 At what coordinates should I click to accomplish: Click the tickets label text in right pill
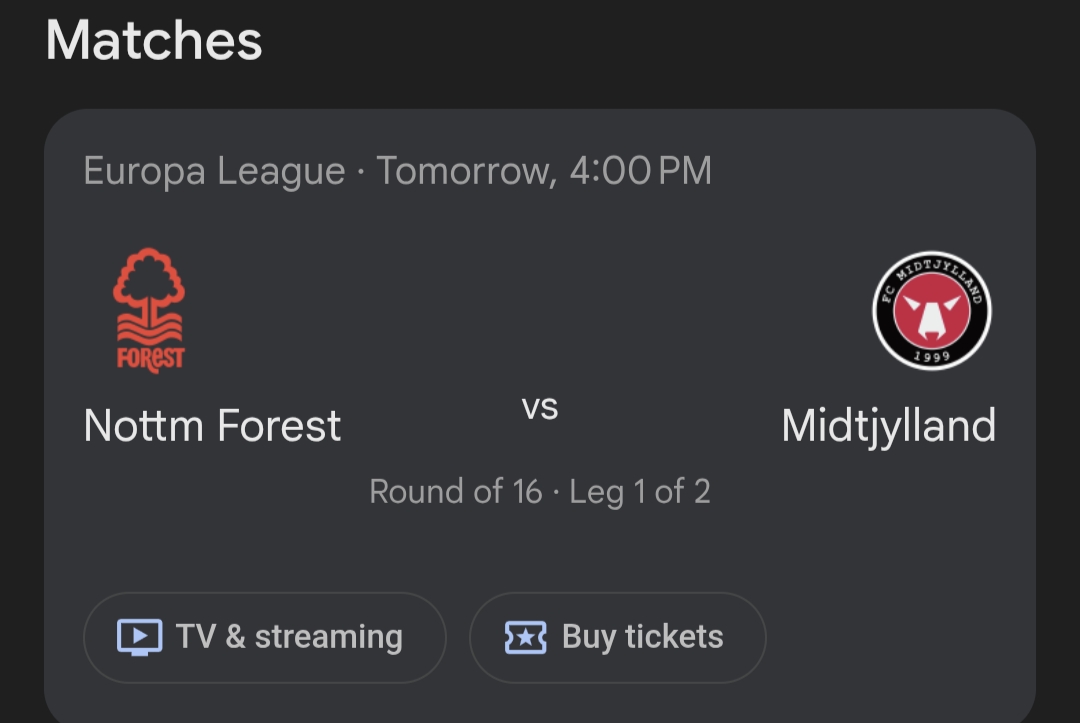coord(670,637)
